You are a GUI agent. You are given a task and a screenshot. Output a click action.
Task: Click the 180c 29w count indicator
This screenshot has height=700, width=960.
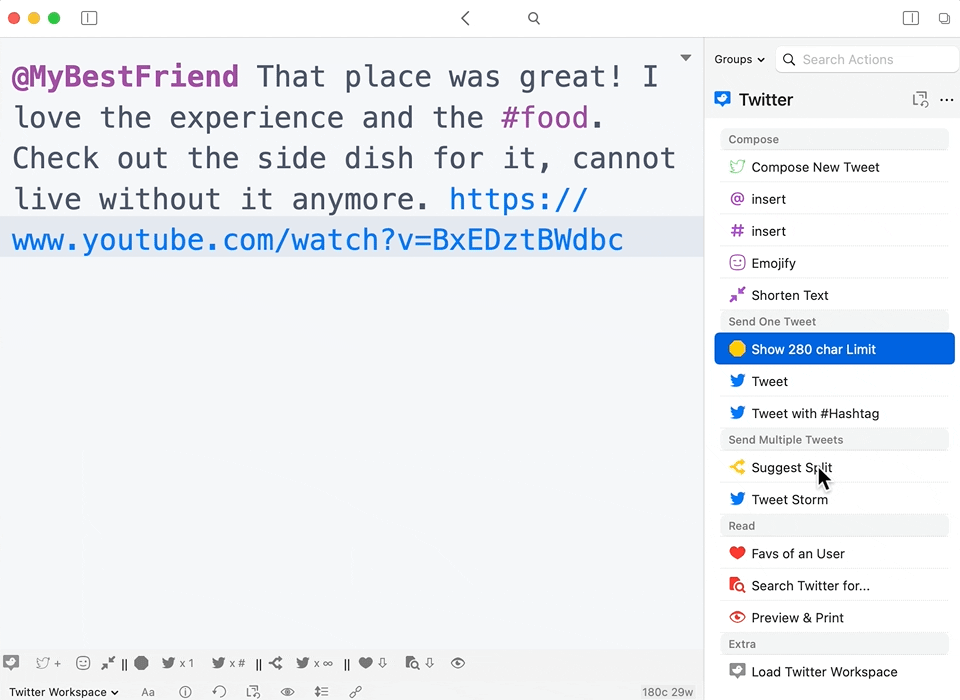[x=667, y=692]
